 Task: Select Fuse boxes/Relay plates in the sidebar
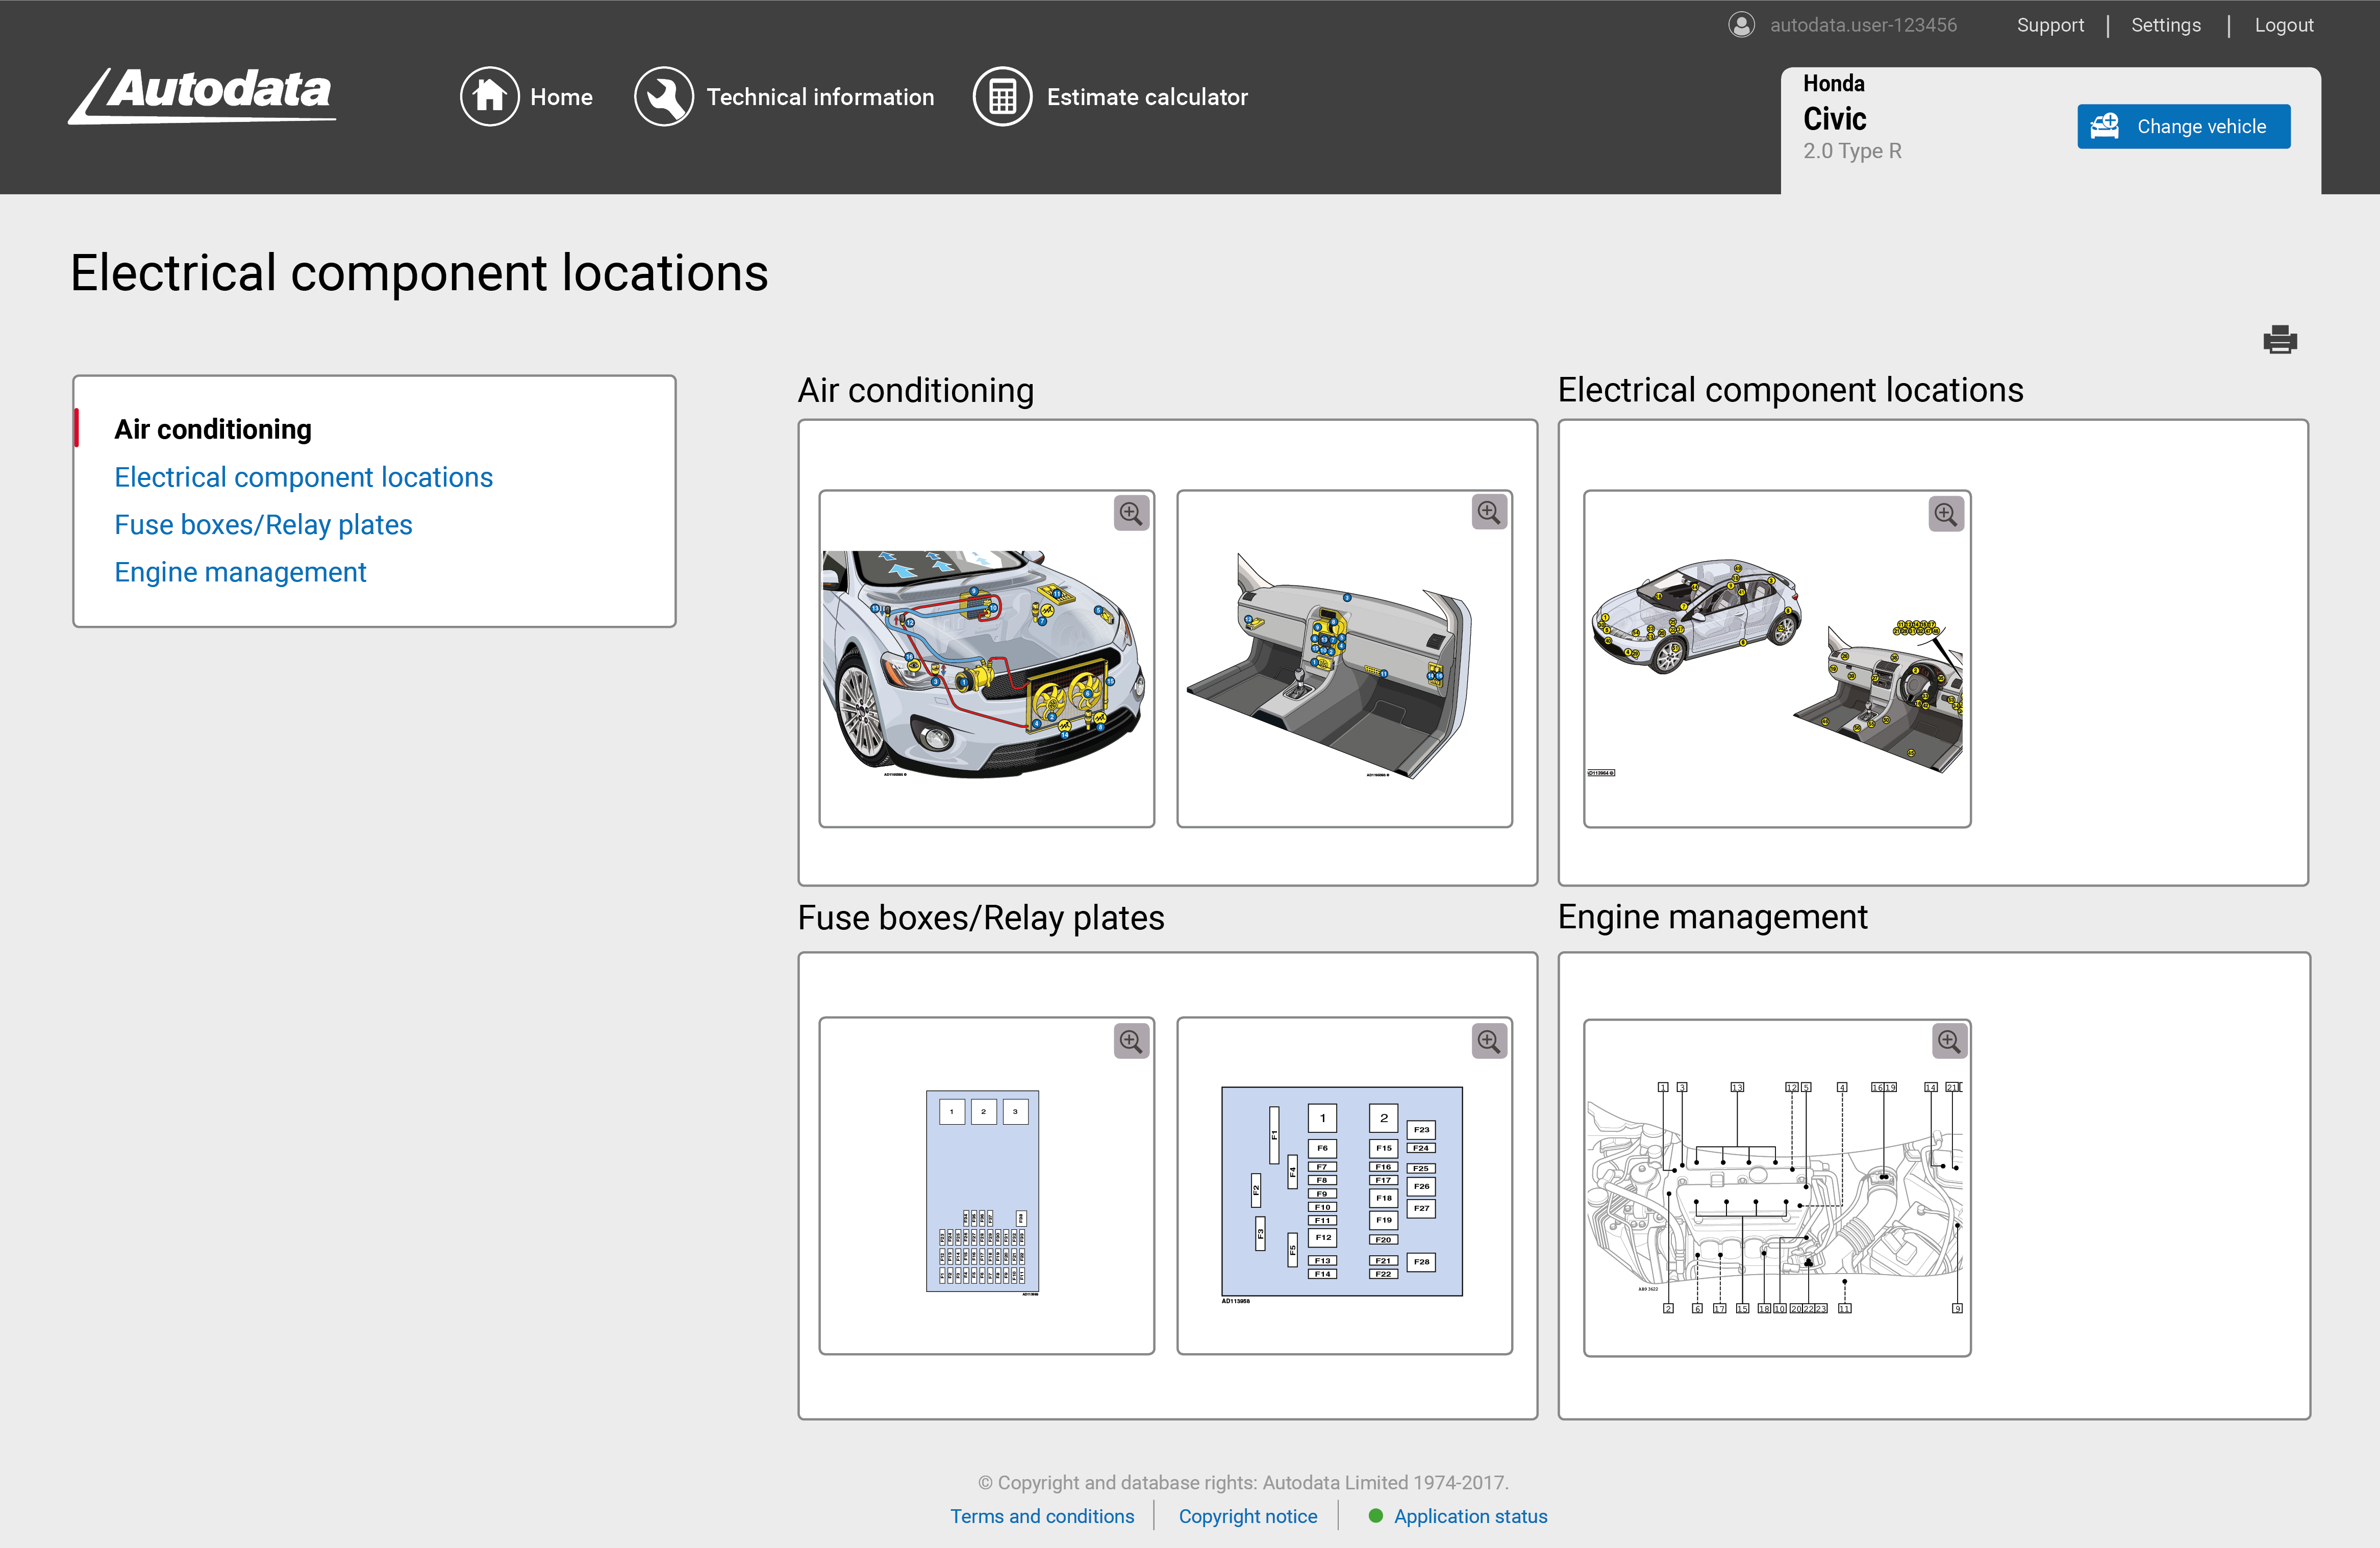[x=263, y=524]
